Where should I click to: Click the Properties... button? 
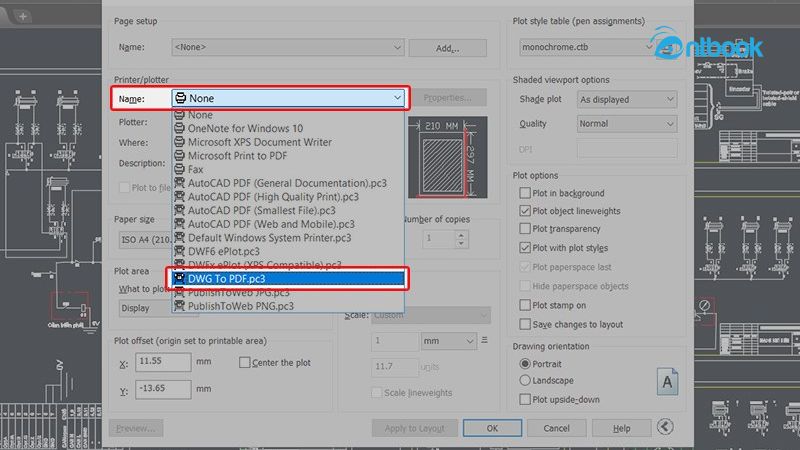(447, 97)
